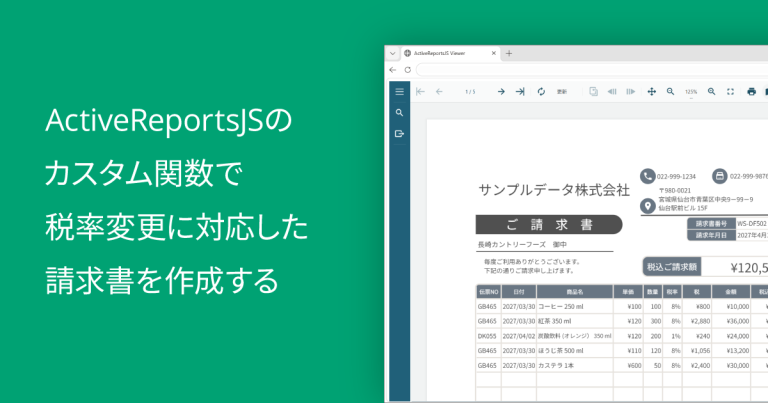Toggle the move/pan mode tool
Screen dimensions: 768x403
(651, 92)
